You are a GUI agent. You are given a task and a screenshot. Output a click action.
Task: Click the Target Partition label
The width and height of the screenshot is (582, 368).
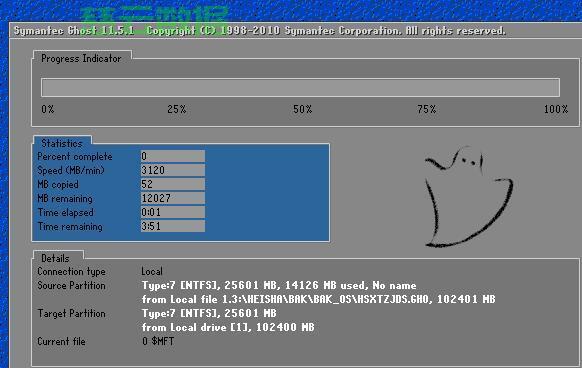[x=71, y=313]
